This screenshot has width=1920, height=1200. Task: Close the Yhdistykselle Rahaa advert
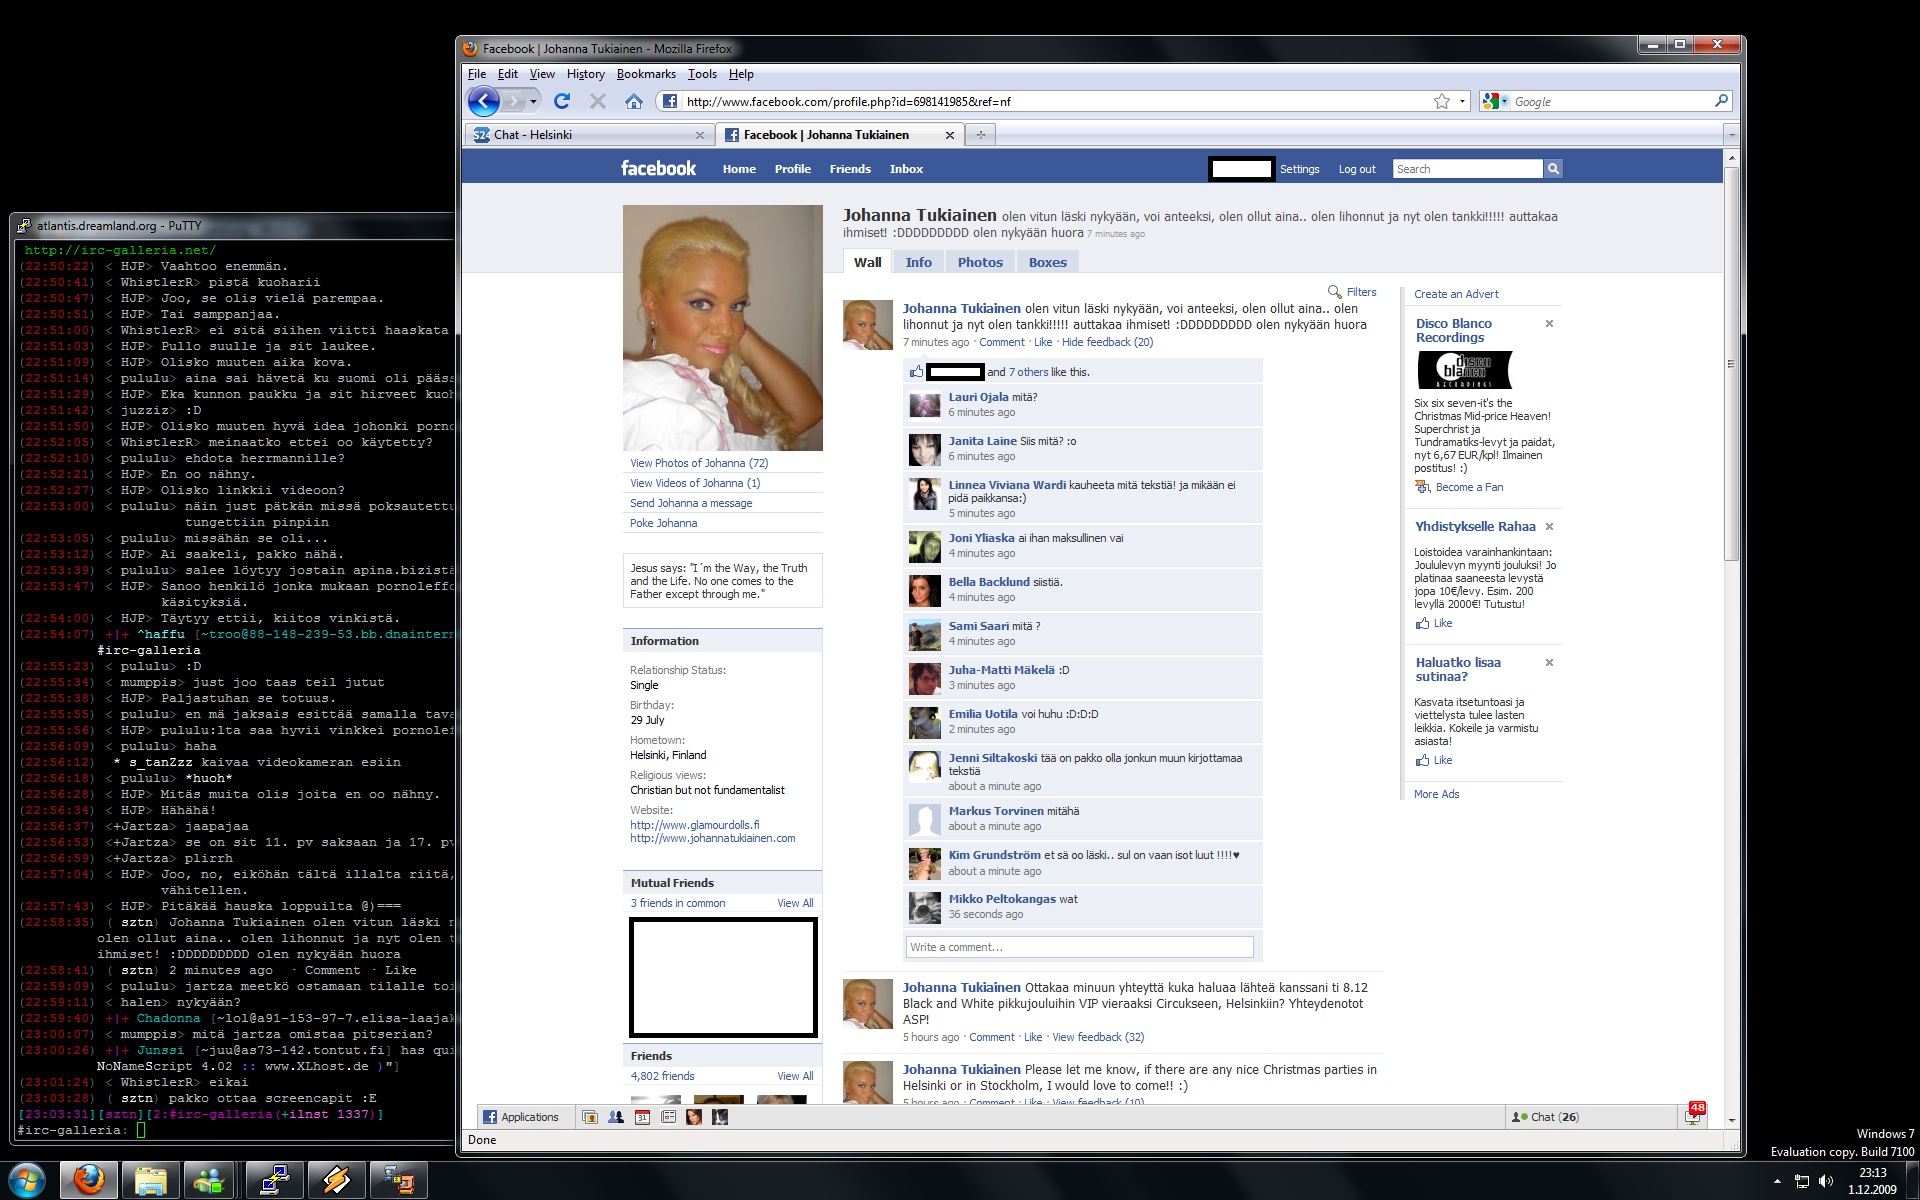[x=1549, y=527]
